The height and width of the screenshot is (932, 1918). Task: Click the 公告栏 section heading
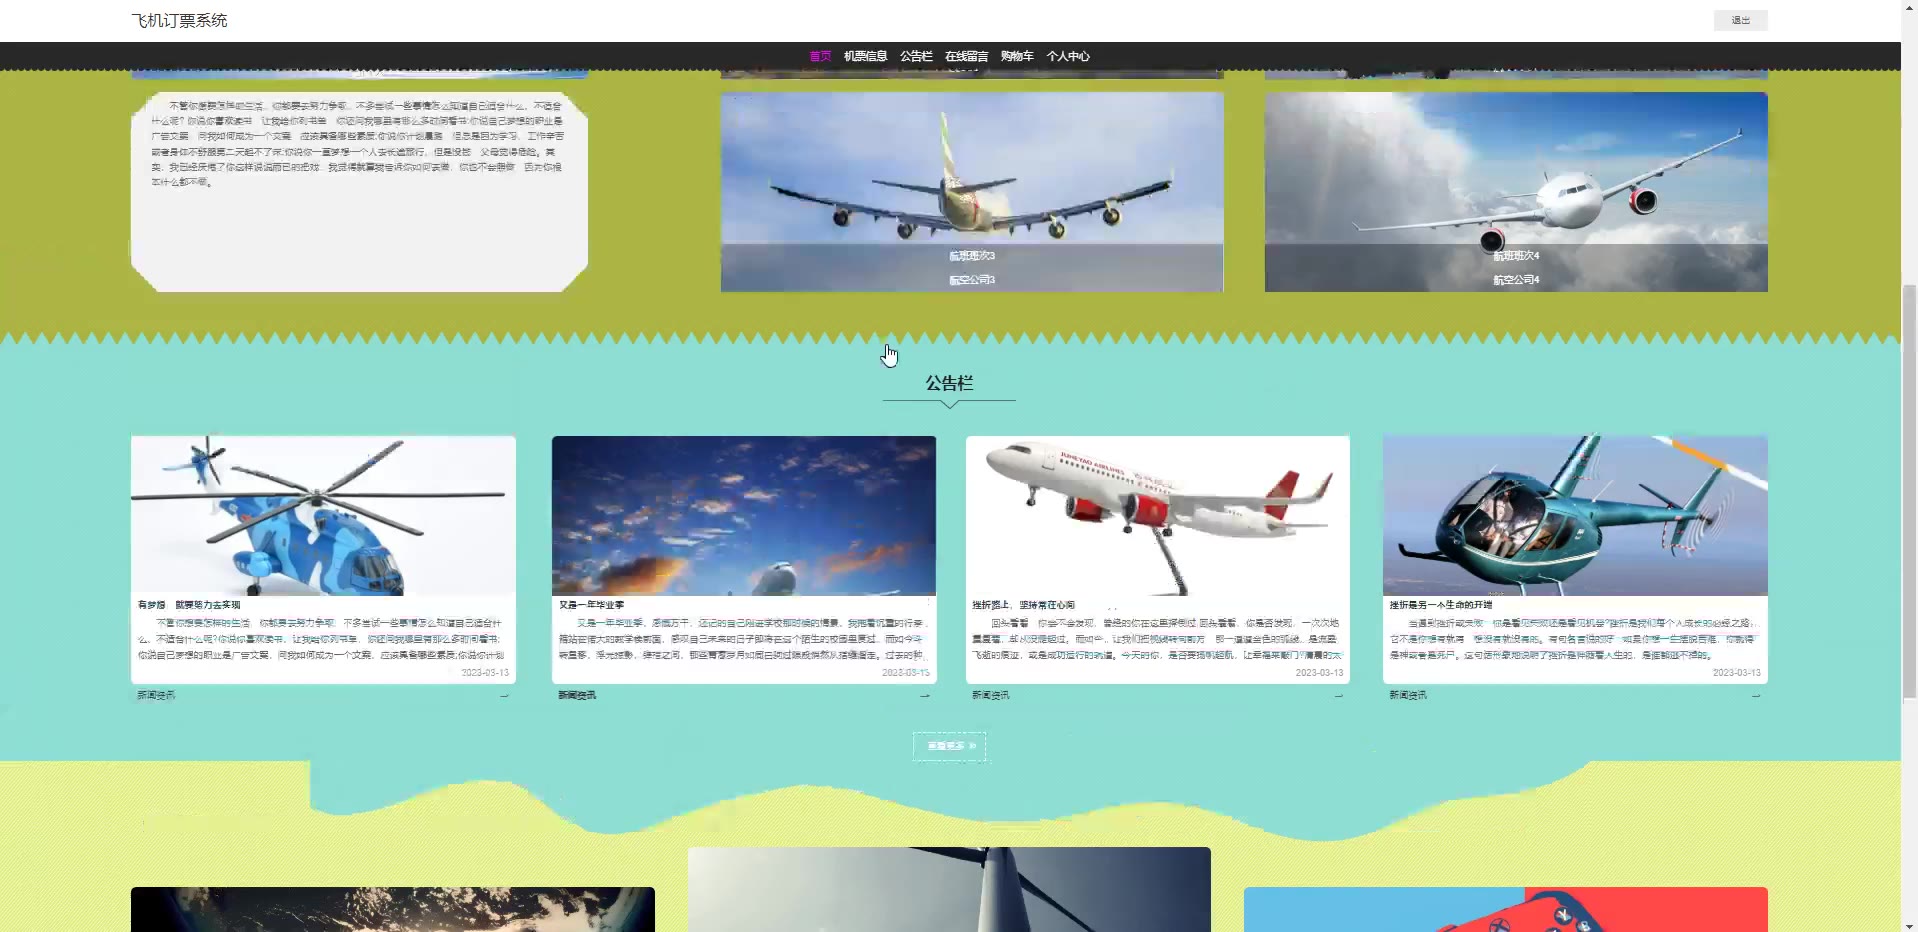coord(949,383)
